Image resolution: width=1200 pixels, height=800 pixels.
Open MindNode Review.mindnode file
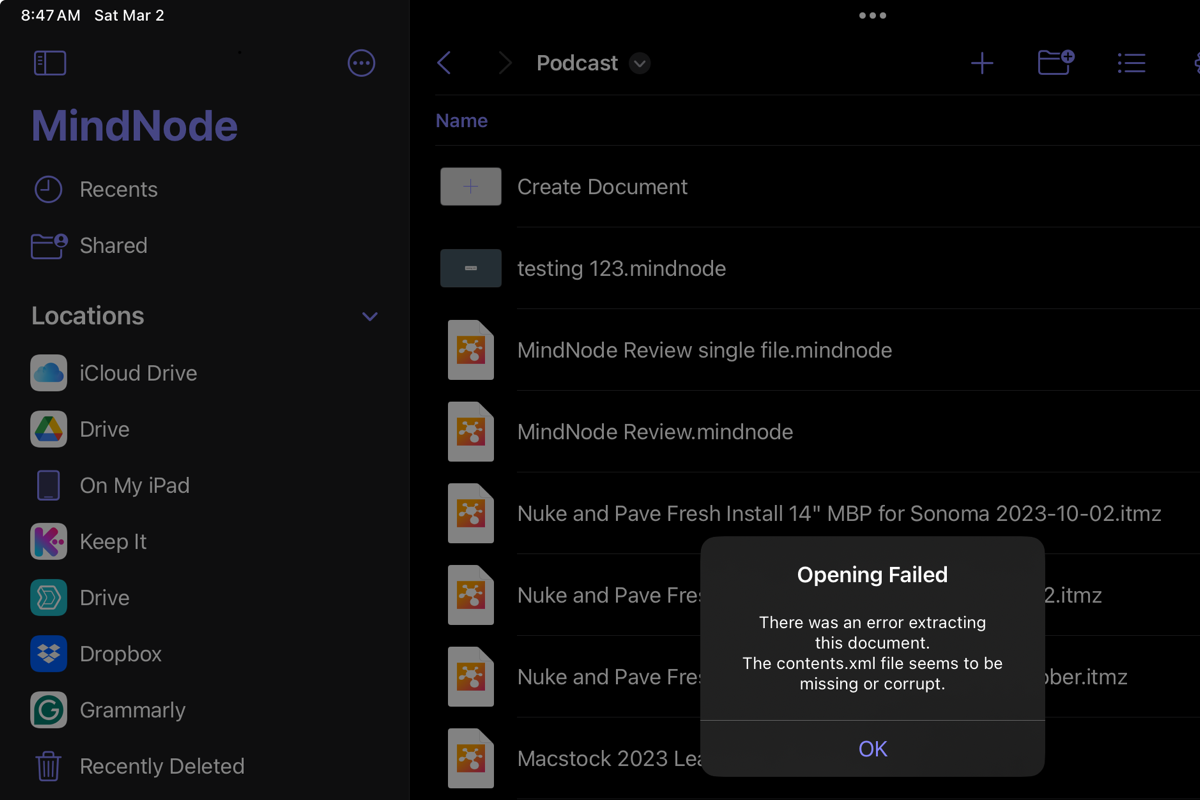[654, 432]
